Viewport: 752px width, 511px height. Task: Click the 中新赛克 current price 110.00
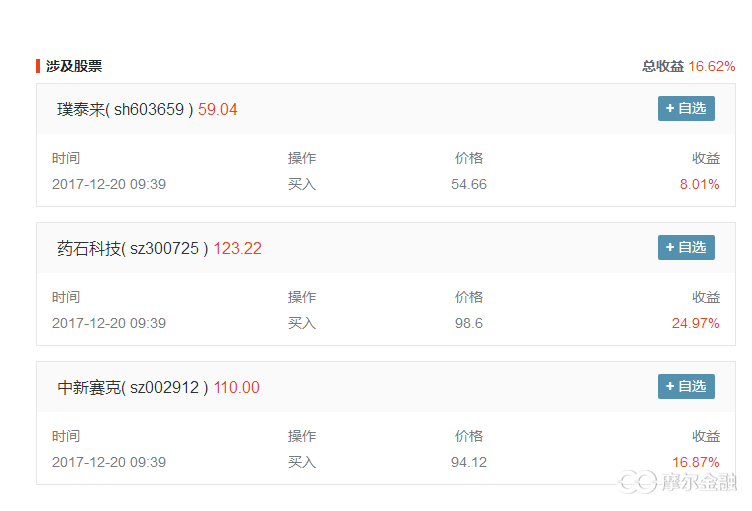pyautogui.click(x=236, y=388)
